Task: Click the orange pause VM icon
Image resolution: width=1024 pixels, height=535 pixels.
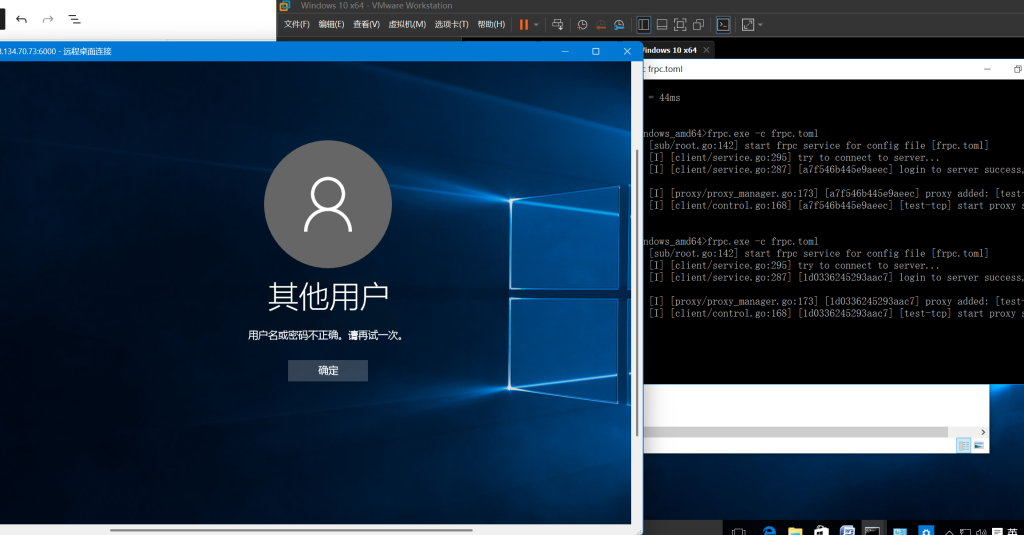Action: pyautogui.click(x=524, y=24)
